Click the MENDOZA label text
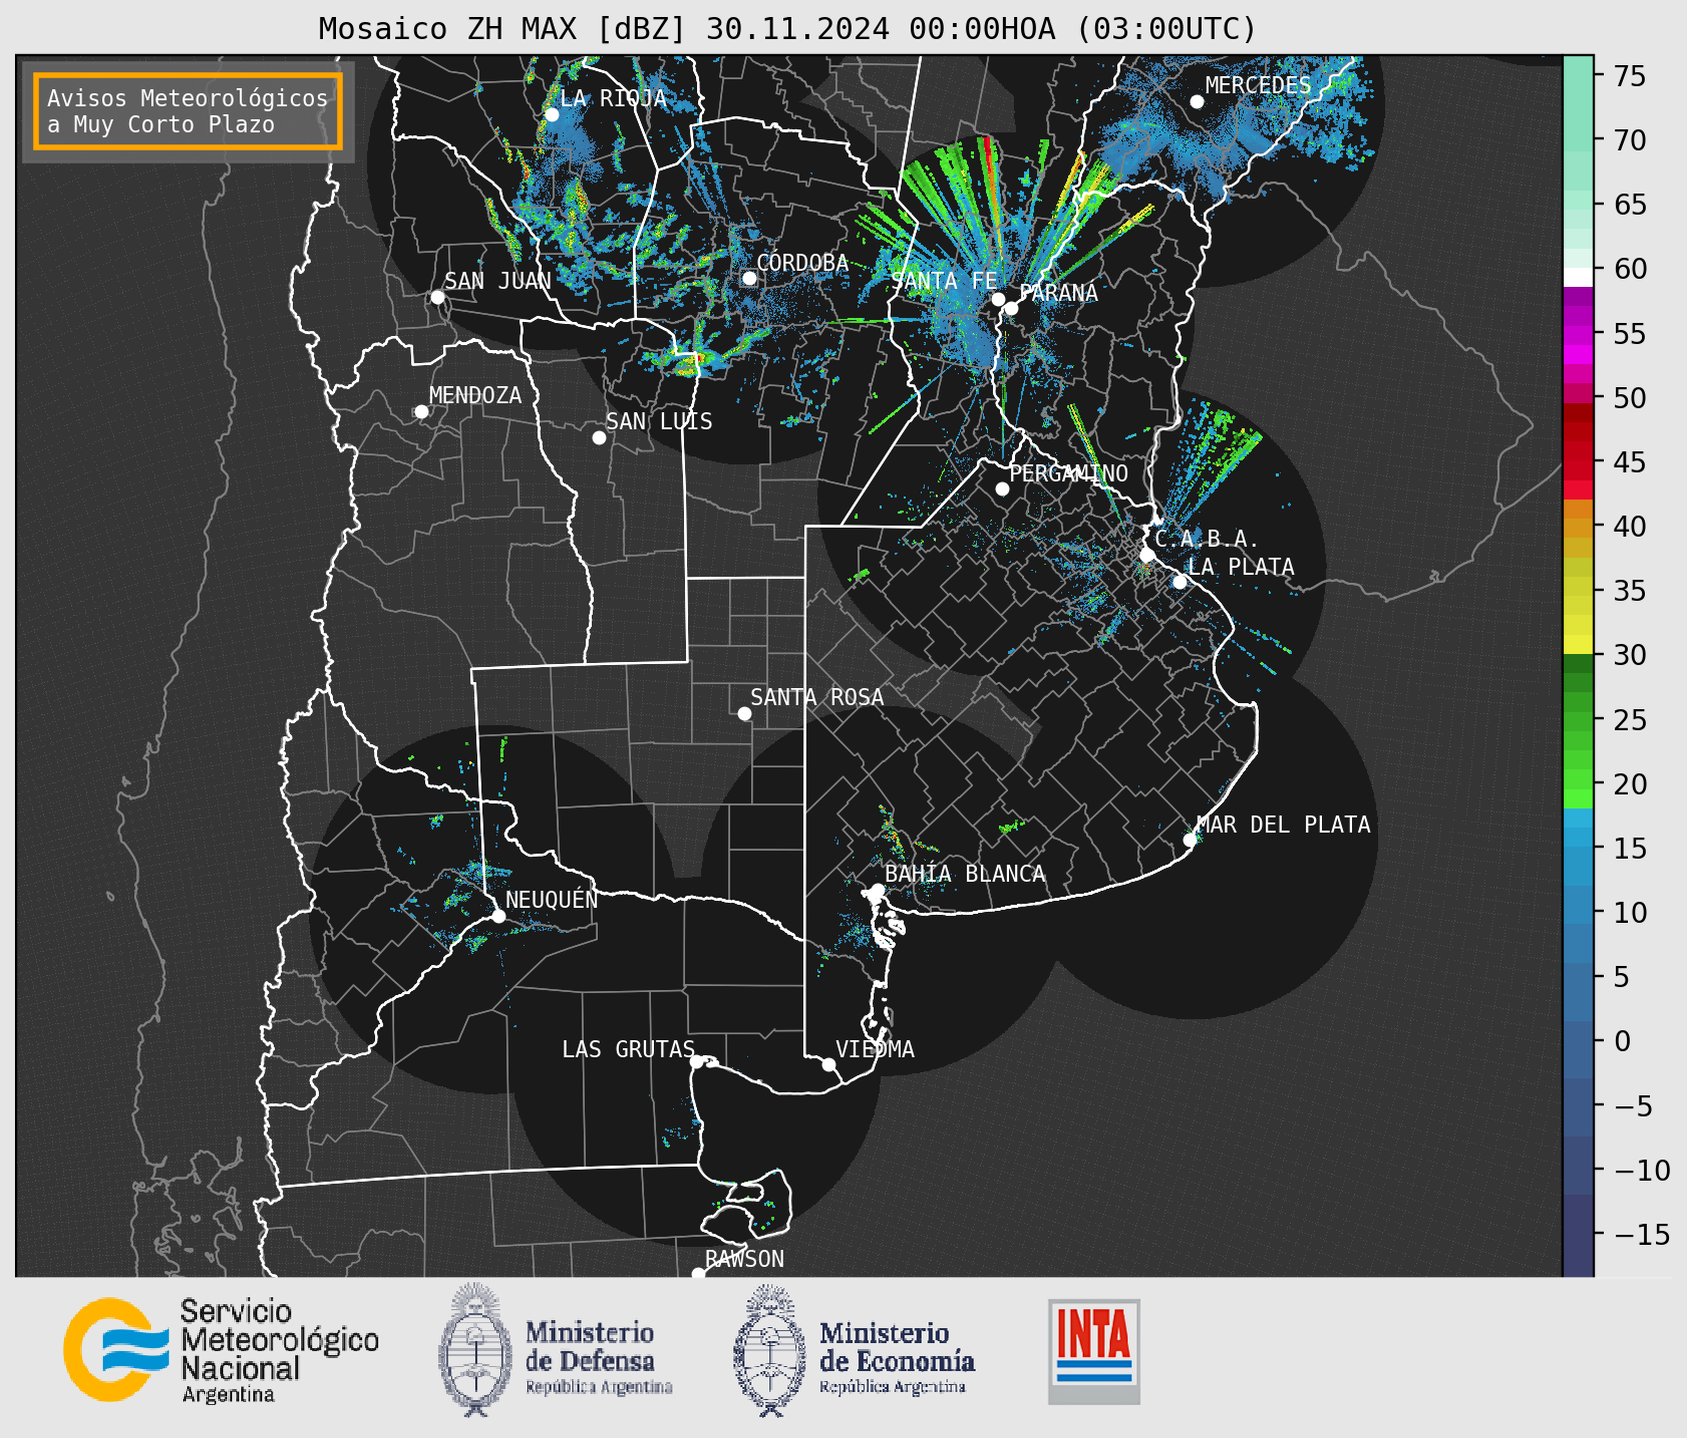The width and height of the screenshot is (1687, 1438). [475, 395]
